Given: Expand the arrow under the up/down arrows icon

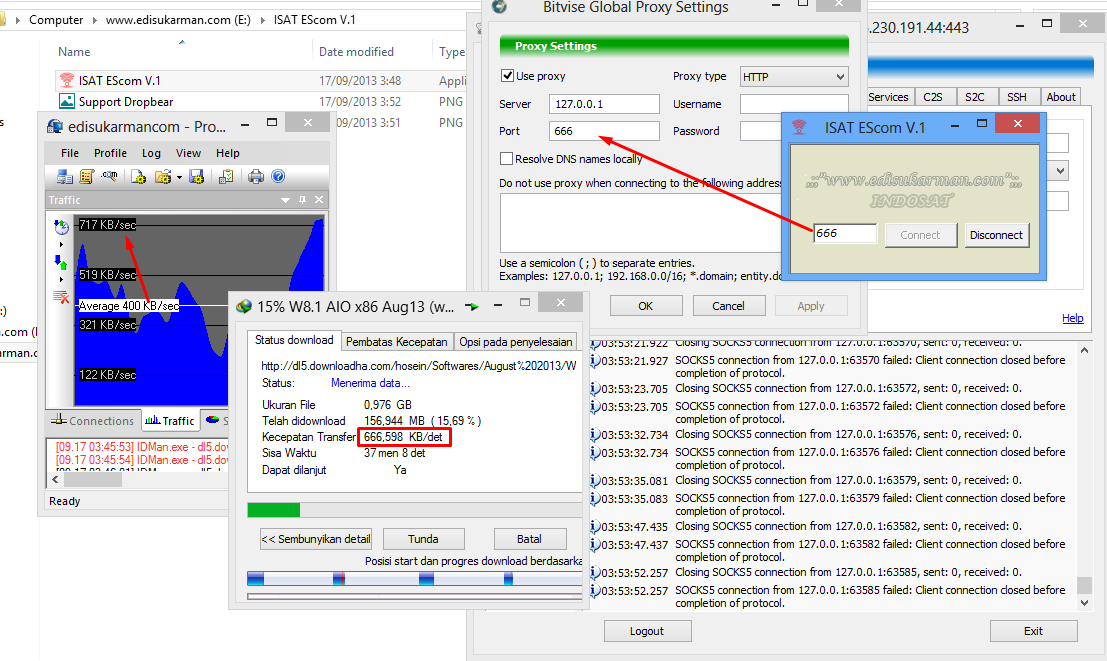Looking at the screenshot, I should pyautogui.click(x=61, y=280).
